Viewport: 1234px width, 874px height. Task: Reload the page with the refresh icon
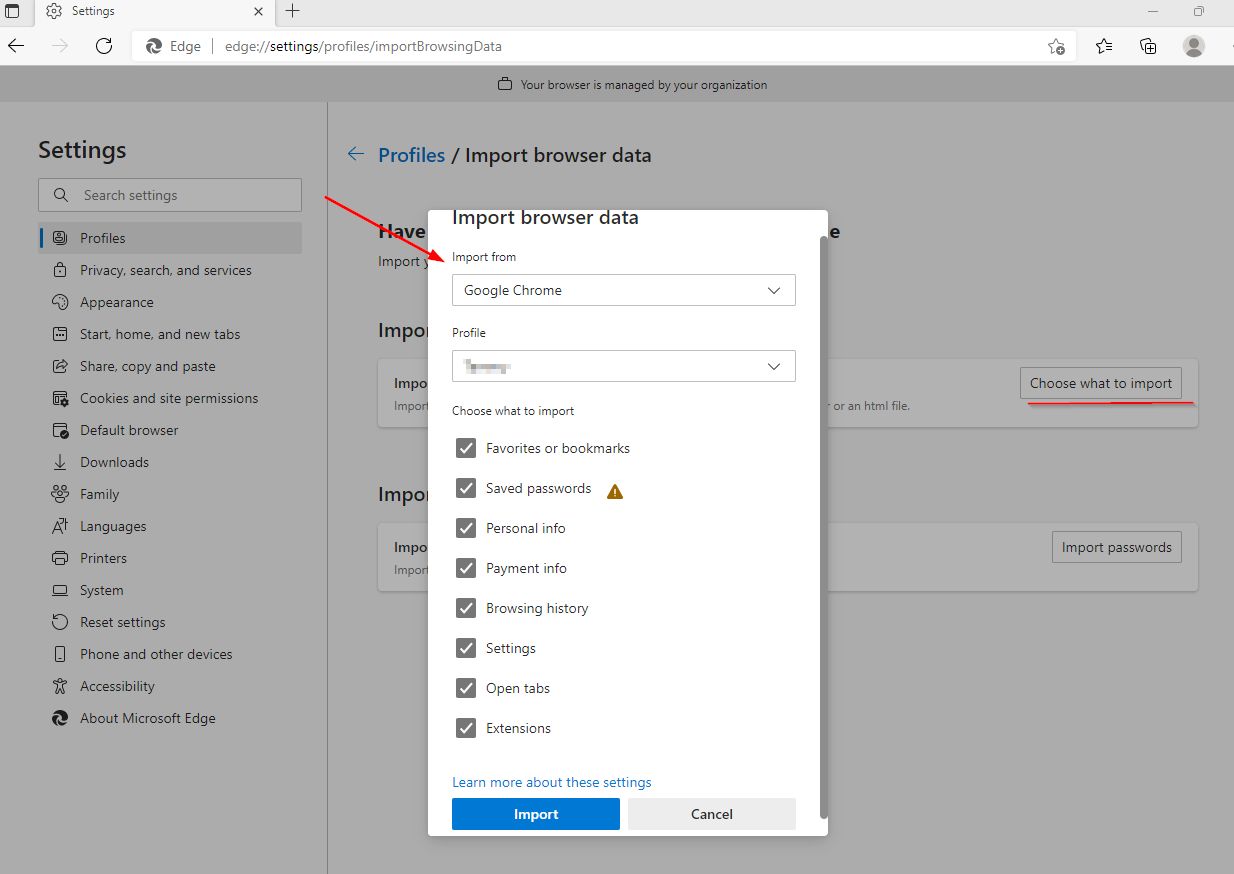point(104,46)
